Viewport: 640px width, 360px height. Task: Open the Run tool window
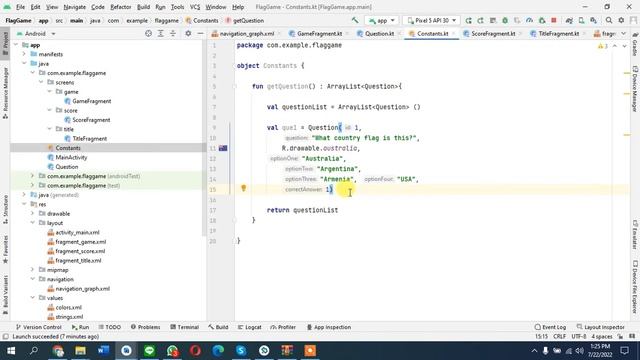tap(80, 327)
